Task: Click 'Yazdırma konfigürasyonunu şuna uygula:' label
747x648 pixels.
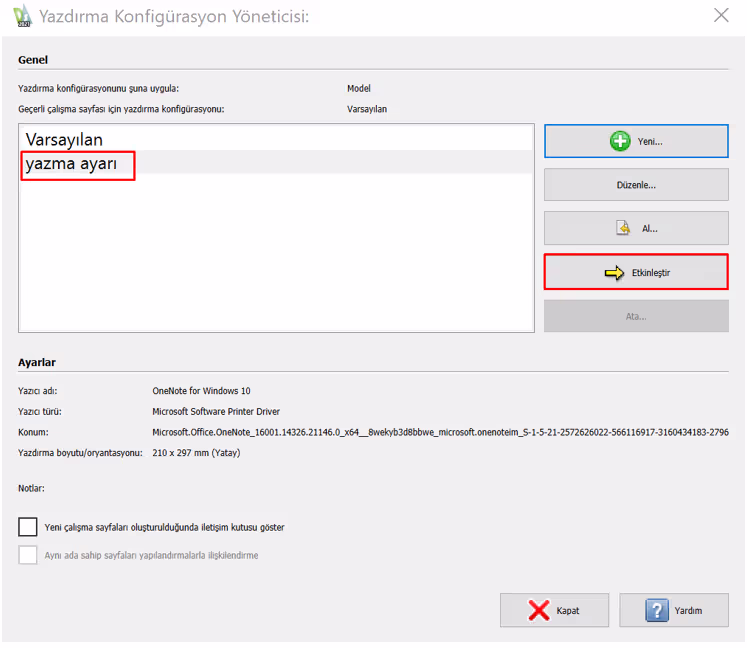Action: [98, 89]
